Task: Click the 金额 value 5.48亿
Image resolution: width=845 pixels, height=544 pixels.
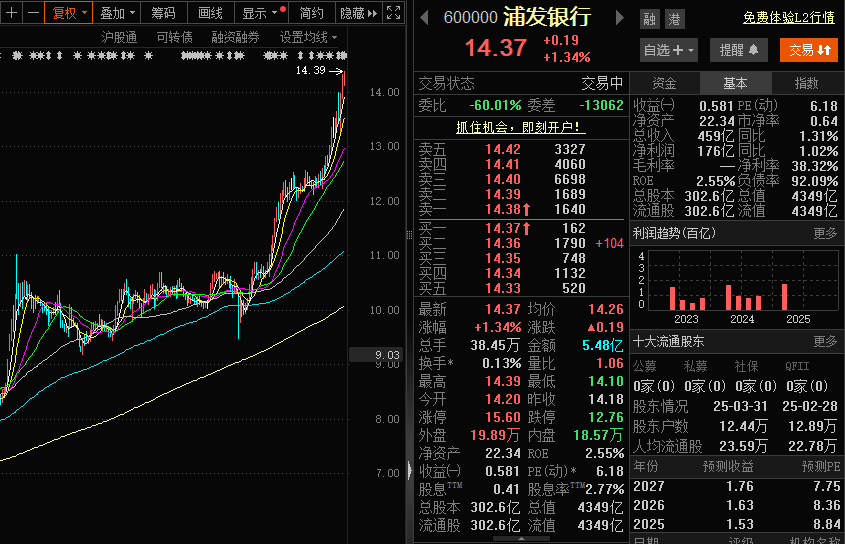Action: 602,346
